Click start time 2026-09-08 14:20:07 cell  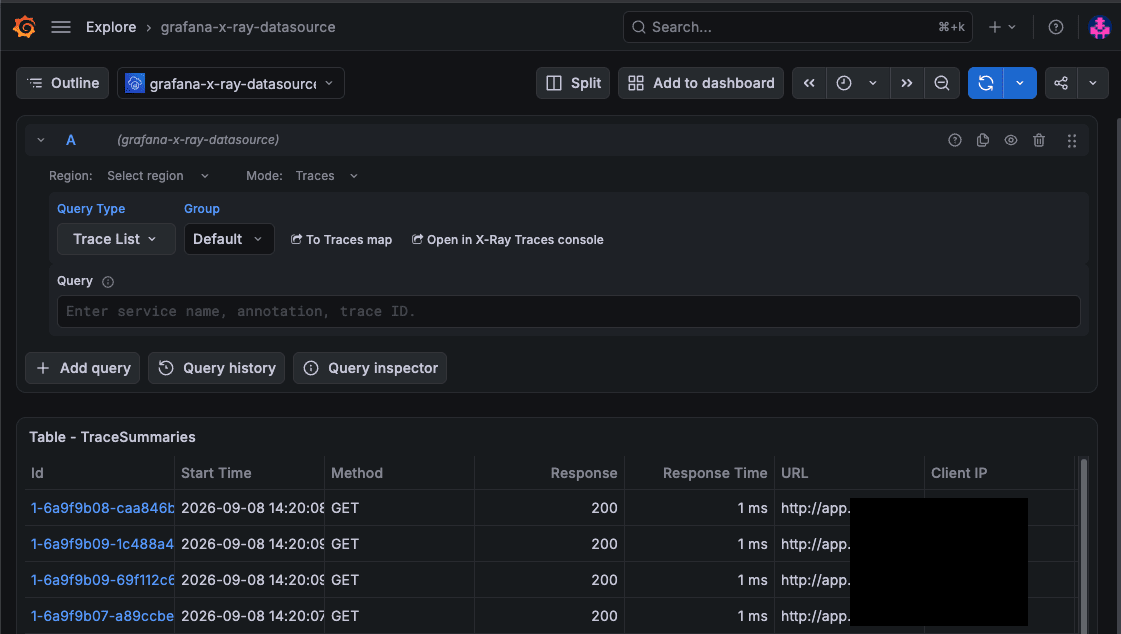252,616
